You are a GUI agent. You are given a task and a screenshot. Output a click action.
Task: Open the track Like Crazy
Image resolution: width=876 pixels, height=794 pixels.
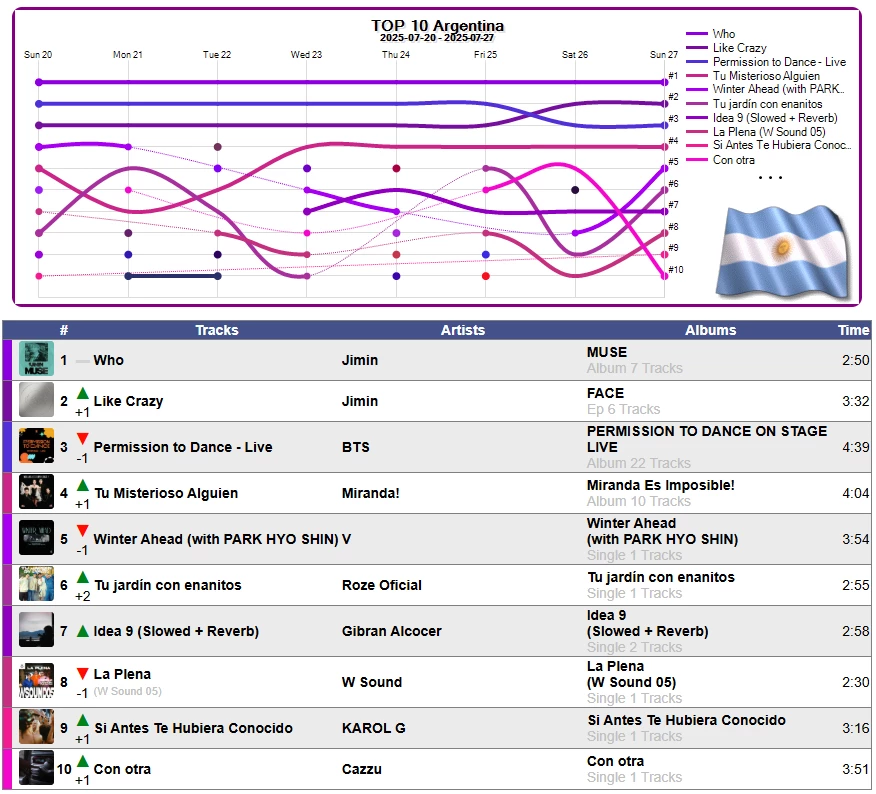click(128, 401)
